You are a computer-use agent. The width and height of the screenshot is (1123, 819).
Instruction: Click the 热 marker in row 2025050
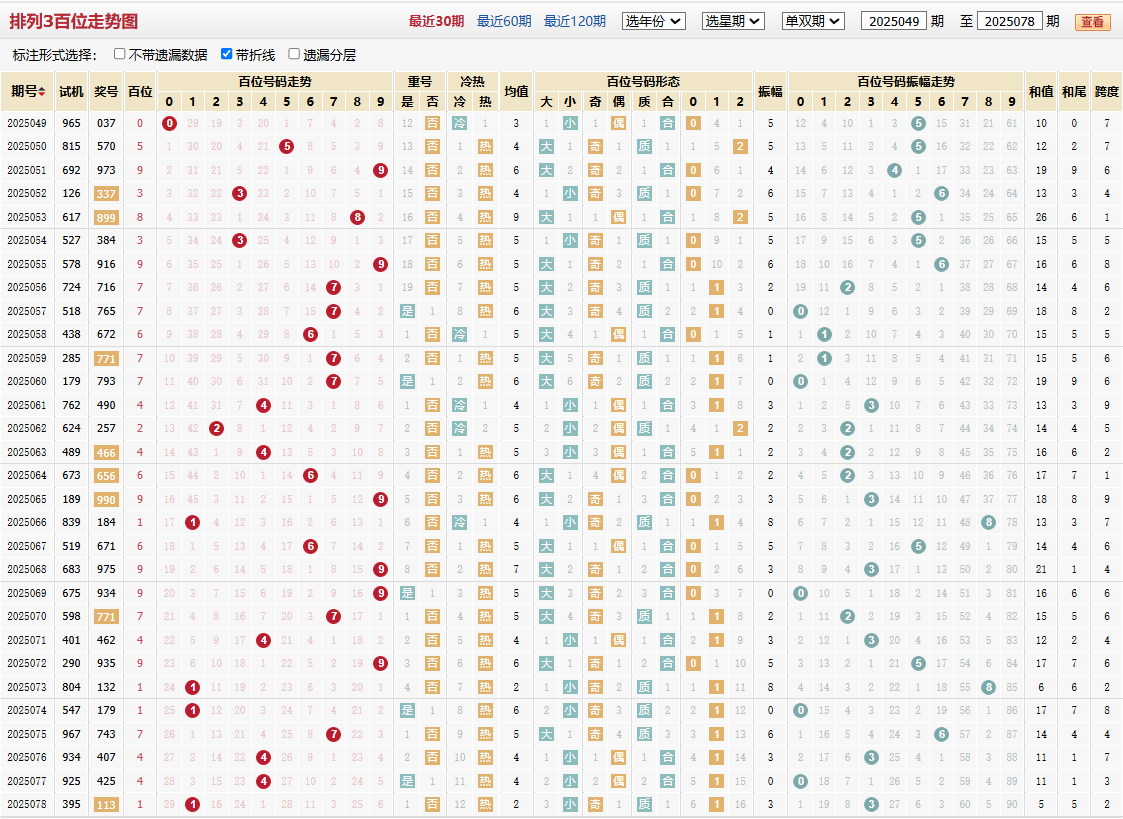click(x=486, y=147)
